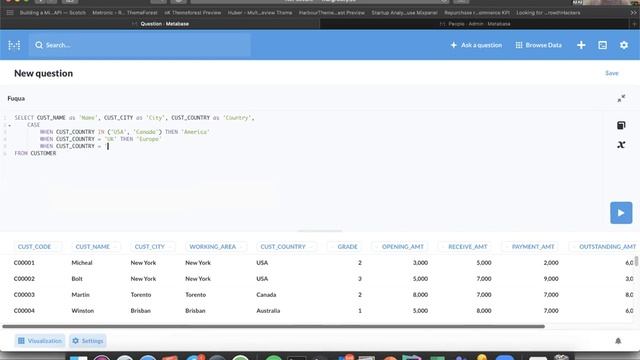Click the alert bell icon
640x360 pixels.
click(618, 340)
